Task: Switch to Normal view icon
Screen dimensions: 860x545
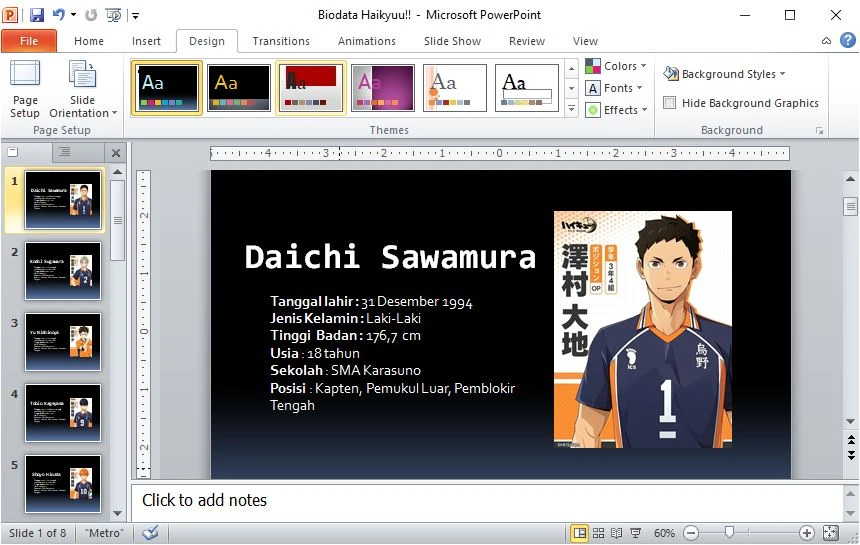Action: pos(580,533)
